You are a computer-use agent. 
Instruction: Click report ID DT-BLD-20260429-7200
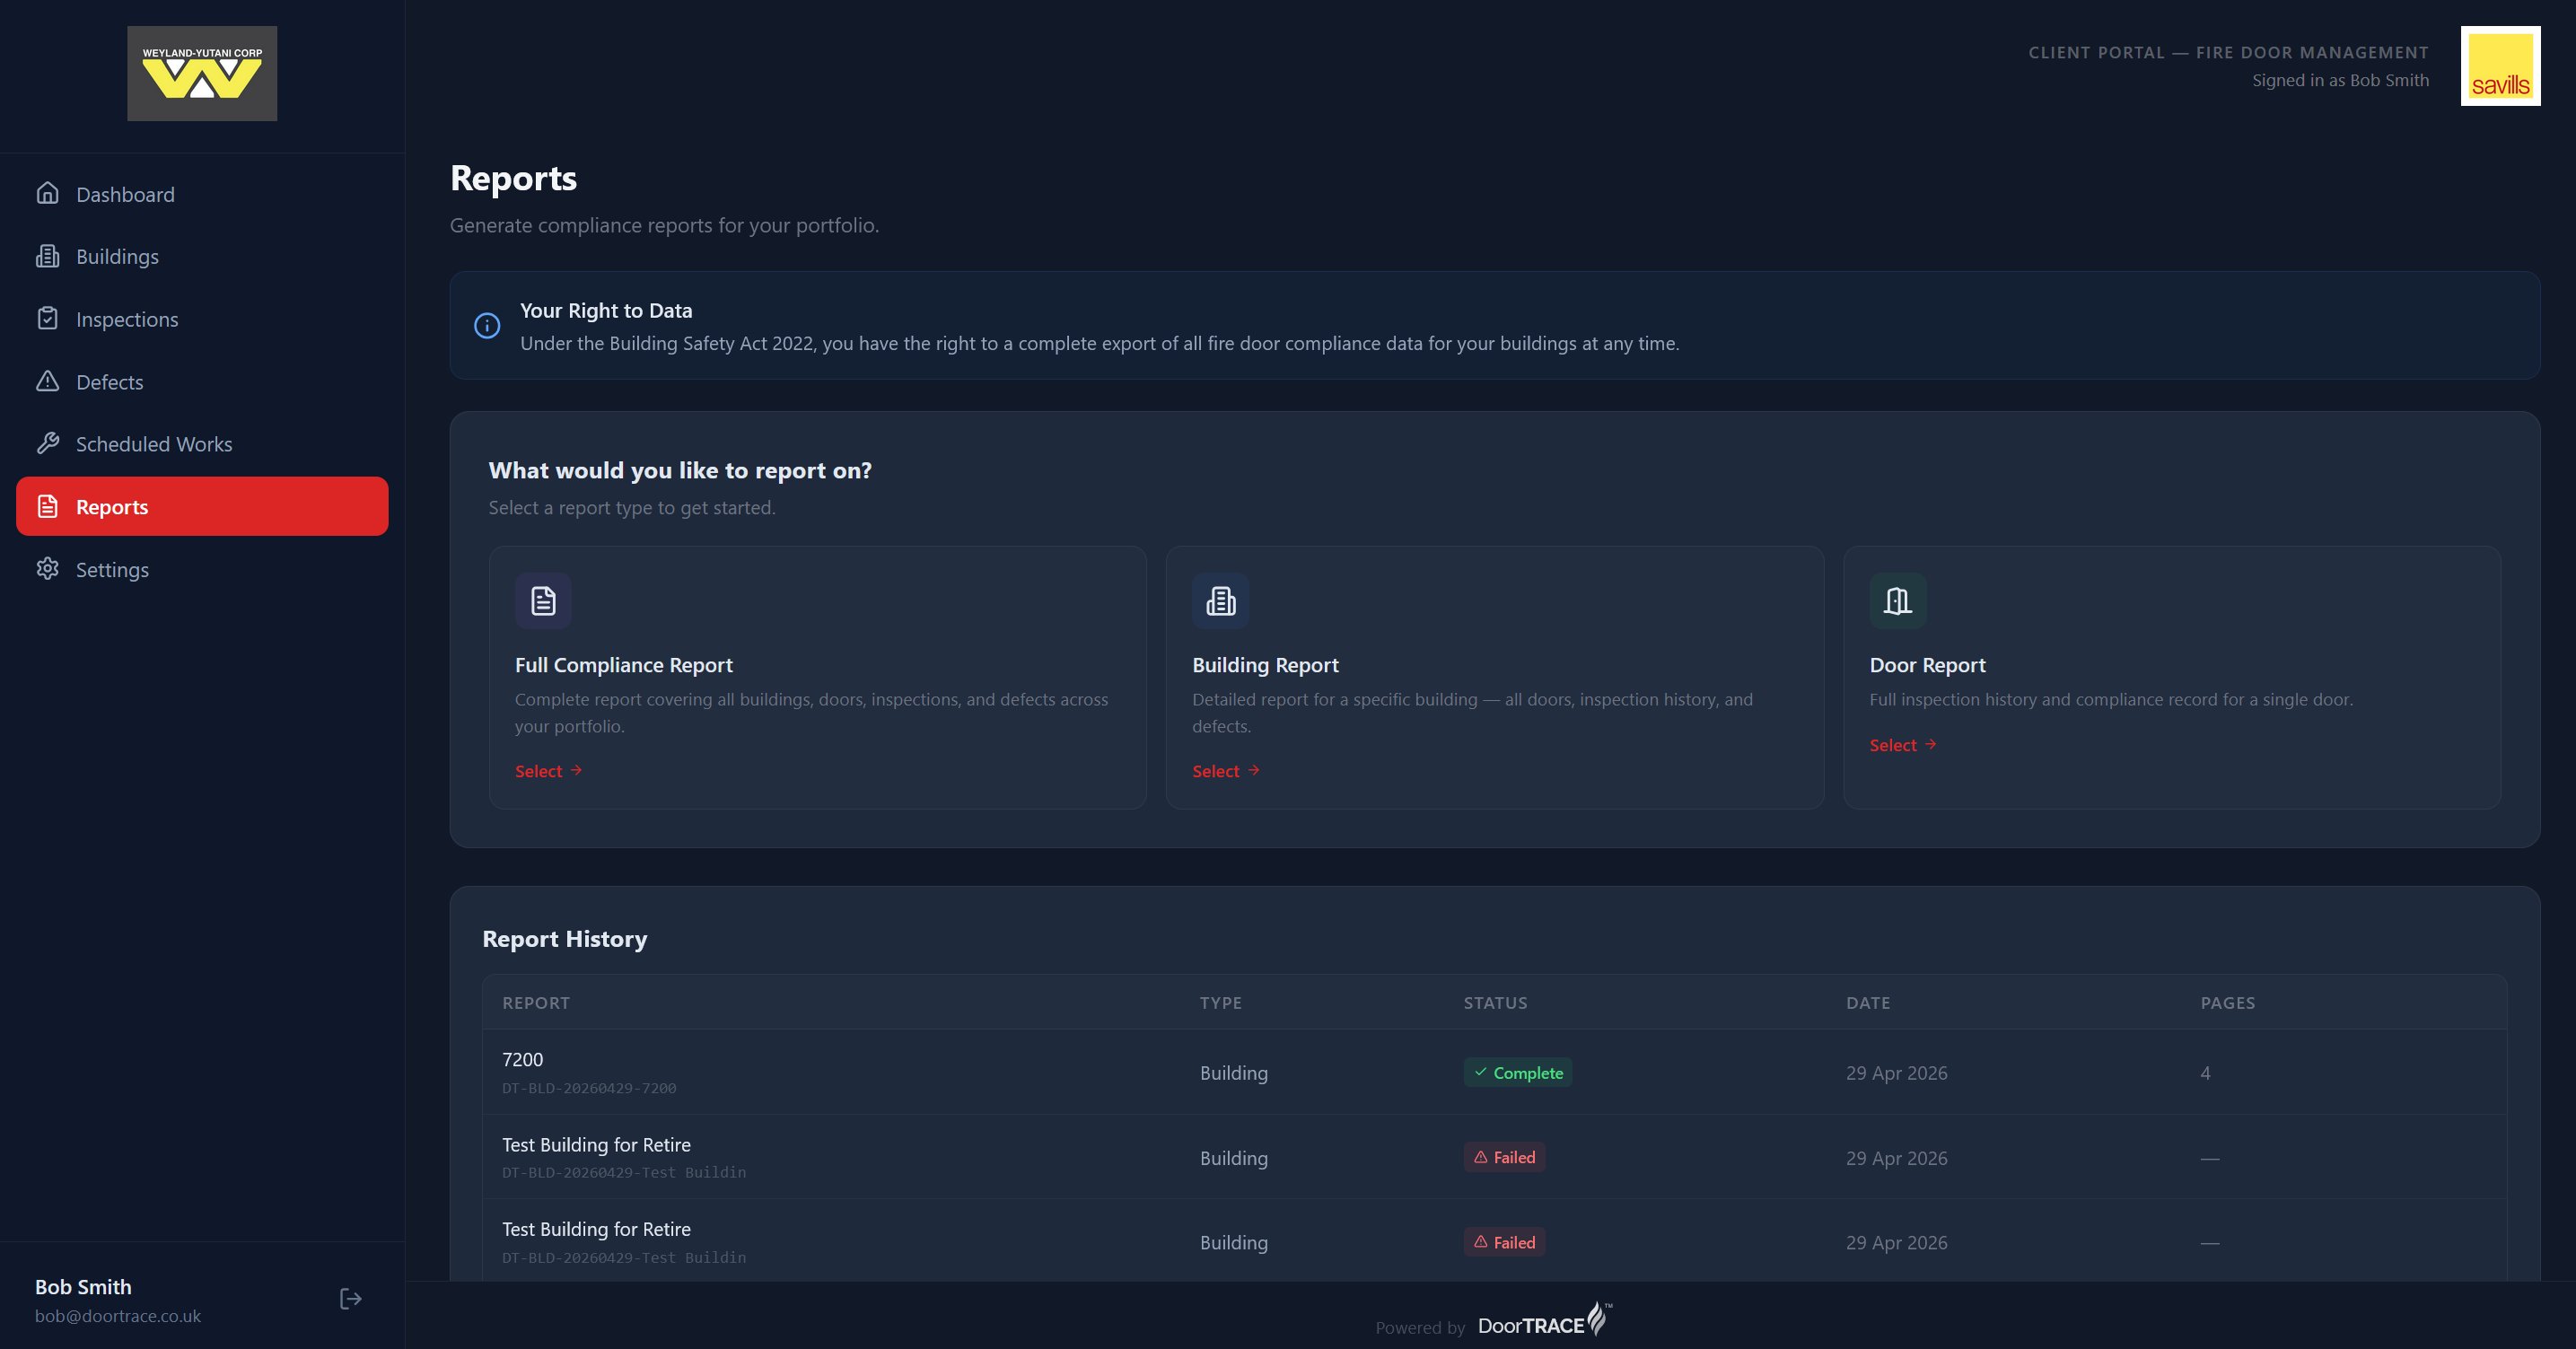[589, 1088]
